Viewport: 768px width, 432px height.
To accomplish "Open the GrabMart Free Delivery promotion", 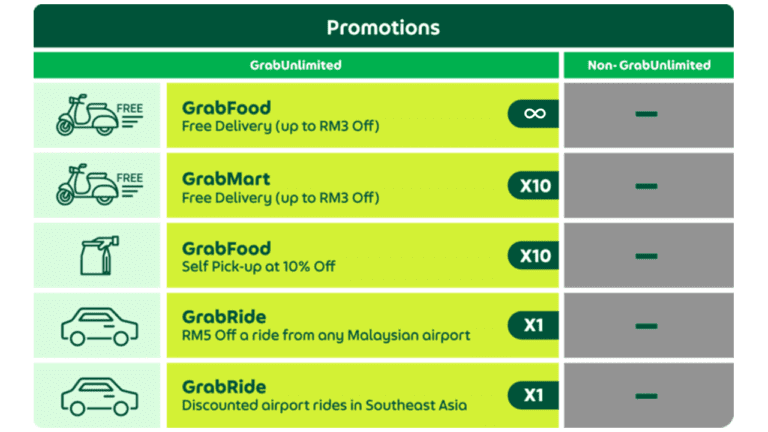I will tap(280, 187).
